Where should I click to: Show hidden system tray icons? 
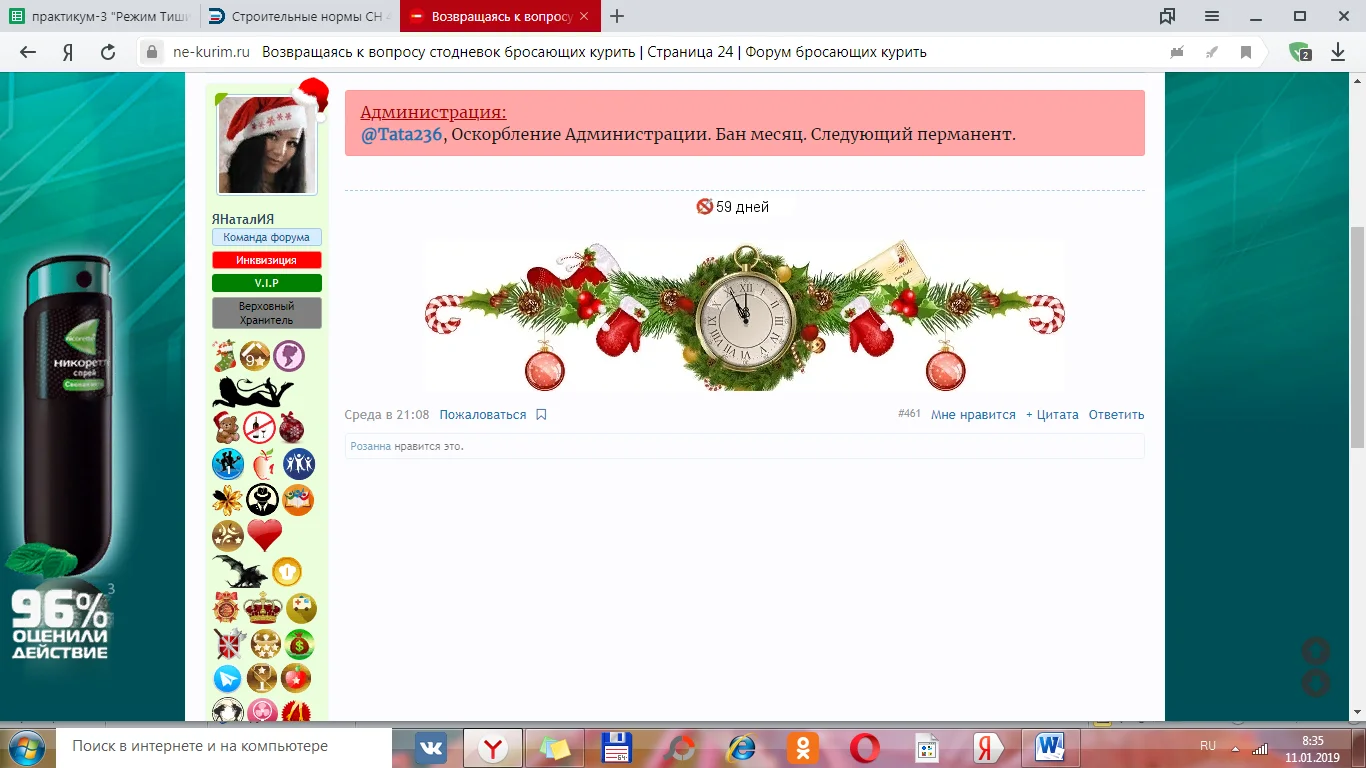coord(1234,748)
